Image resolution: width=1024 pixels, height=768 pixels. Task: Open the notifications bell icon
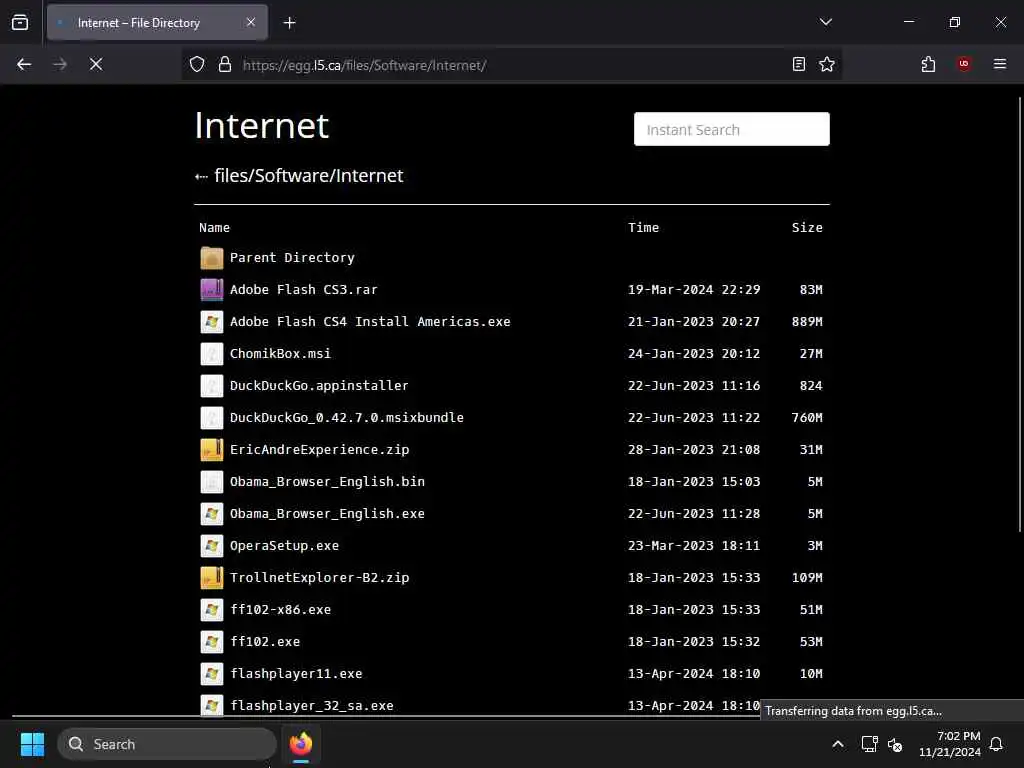[996, 744]
